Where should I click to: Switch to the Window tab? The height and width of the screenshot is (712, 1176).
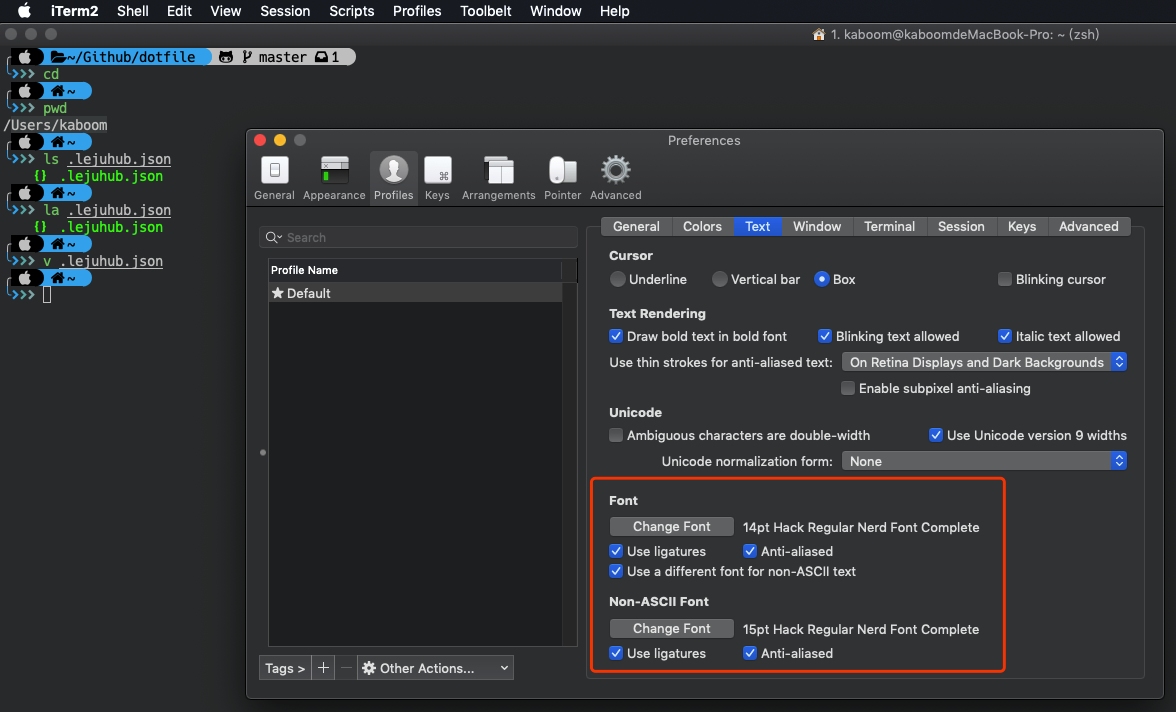(817, 227)
